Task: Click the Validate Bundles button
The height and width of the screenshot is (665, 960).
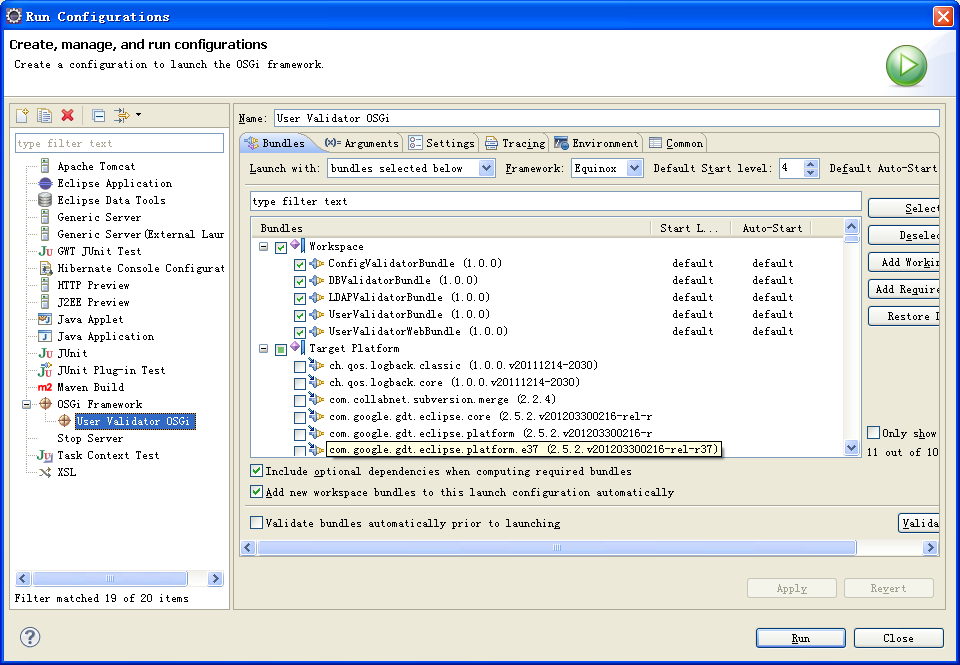Action: pyautogui.click(x=918, y=523)
